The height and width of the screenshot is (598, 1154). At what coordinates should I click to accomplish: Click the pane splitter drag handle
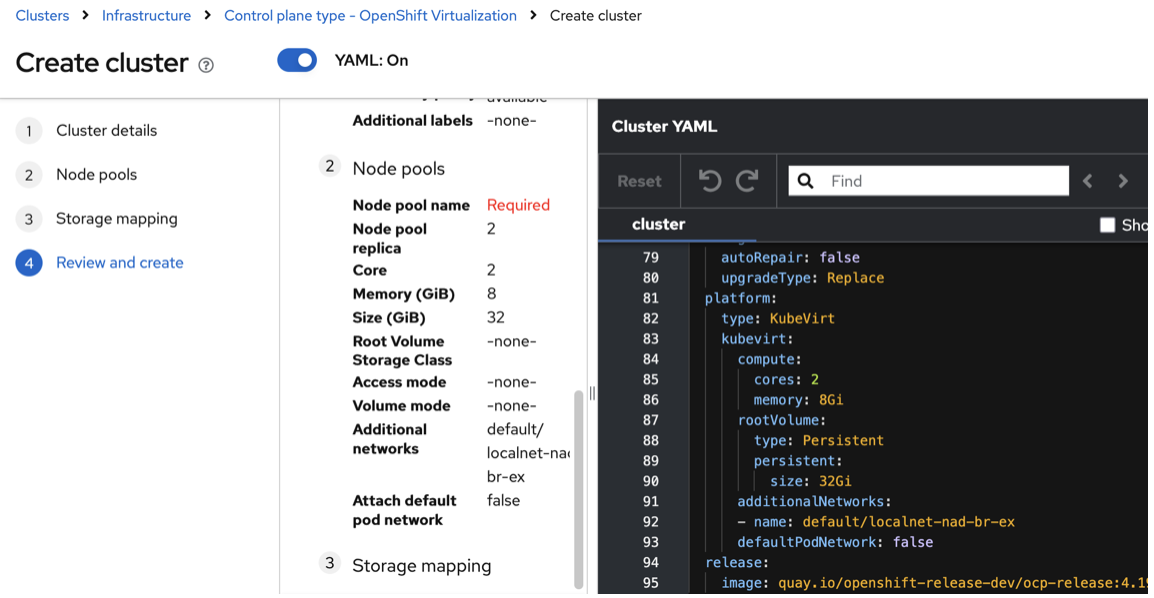click(592, 393)
